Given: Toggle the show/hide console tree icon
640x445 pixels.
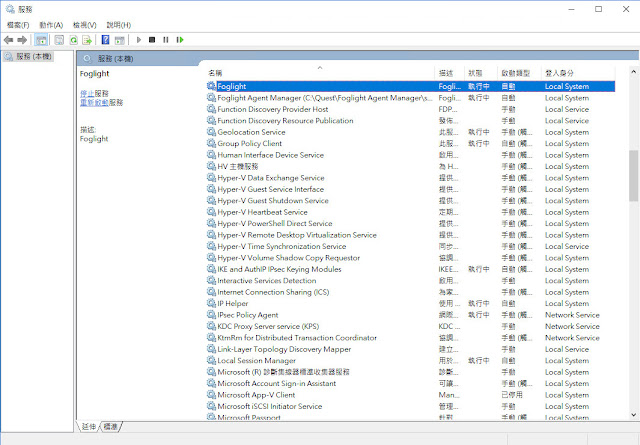Looking at the screenshot, I should (x=41, y=40).
